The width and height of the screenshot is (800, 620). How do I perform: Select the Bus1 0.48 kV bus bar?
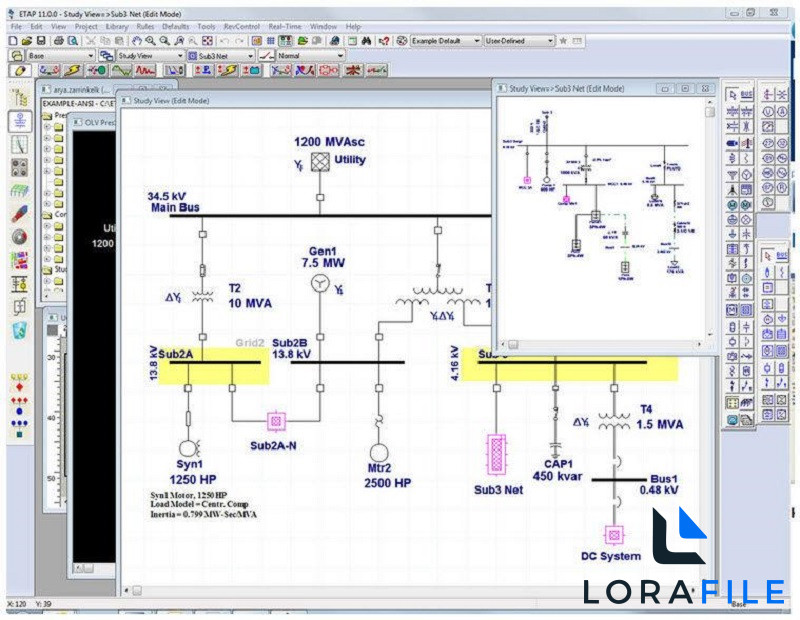pyautogui.click(x=619, y=480)
